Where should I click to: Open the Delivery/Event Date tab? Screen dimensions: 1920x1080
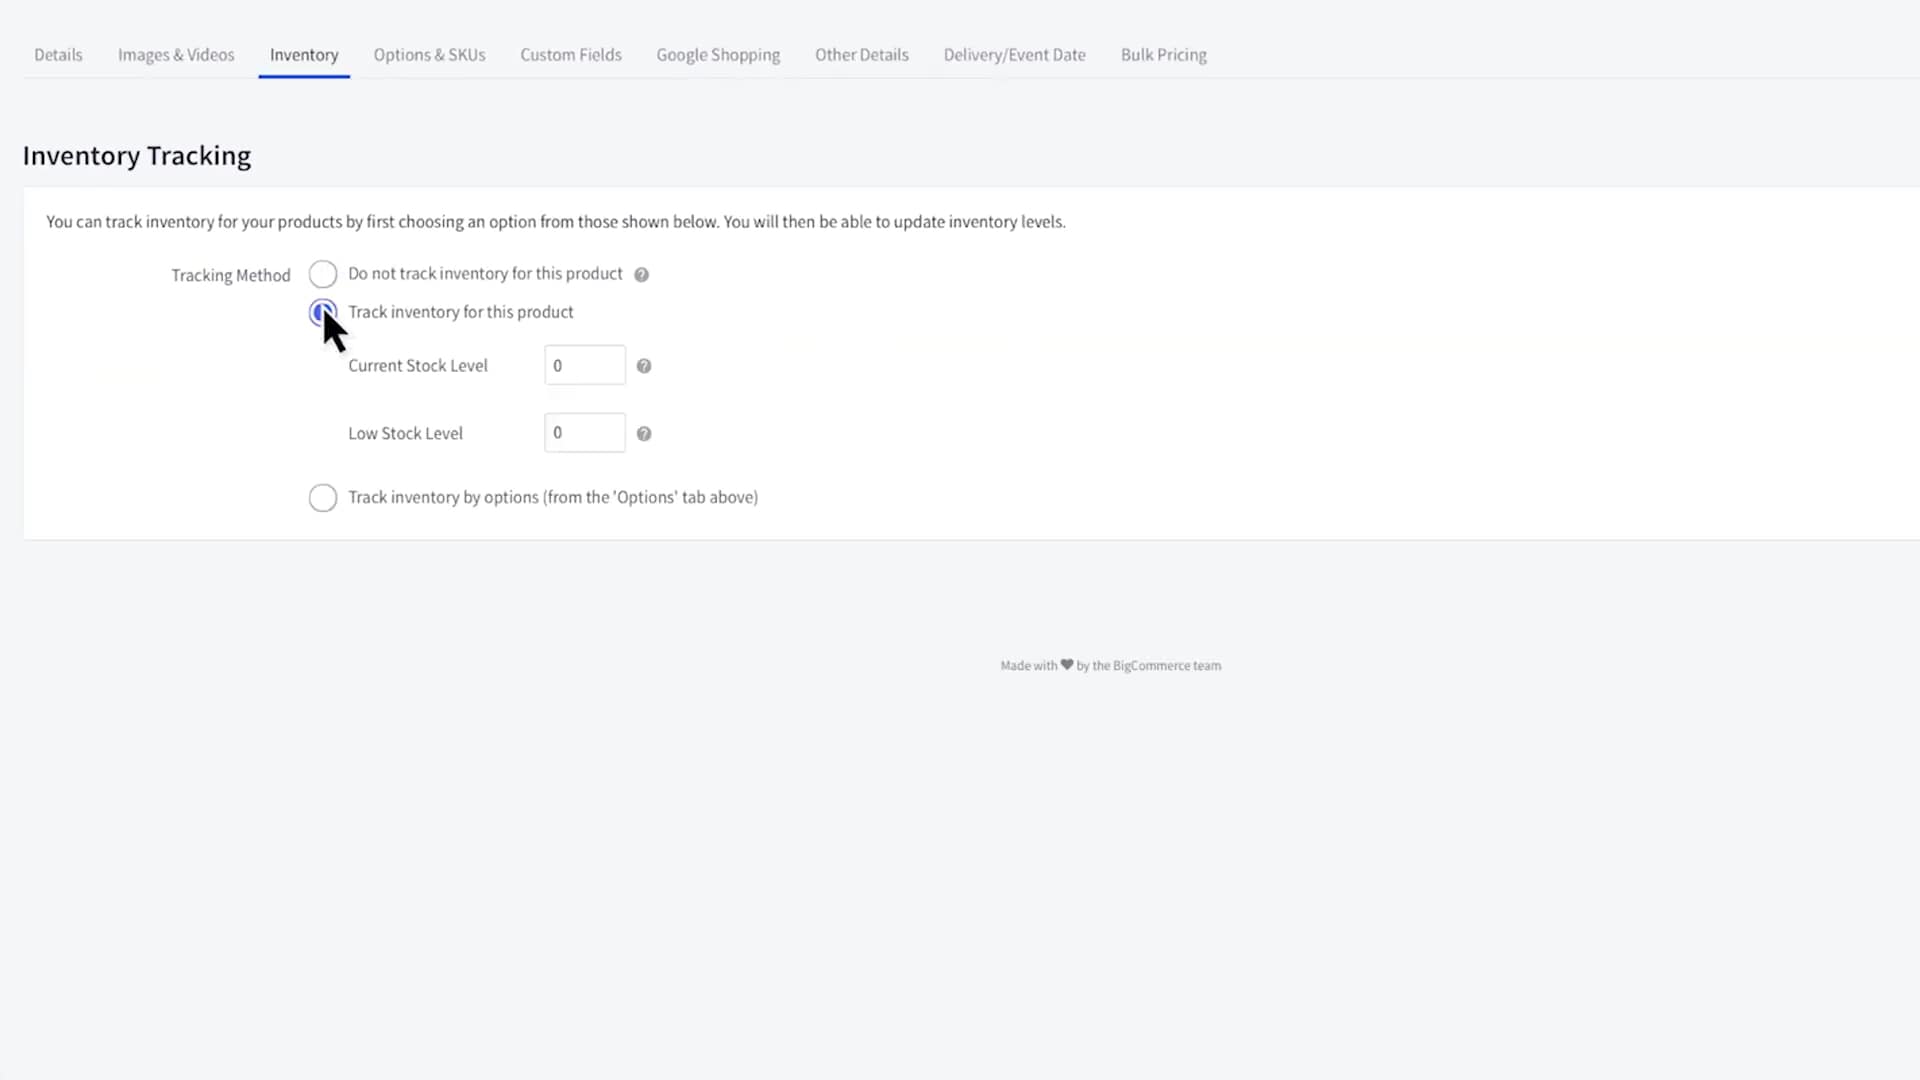click(x=1014, y=54)
